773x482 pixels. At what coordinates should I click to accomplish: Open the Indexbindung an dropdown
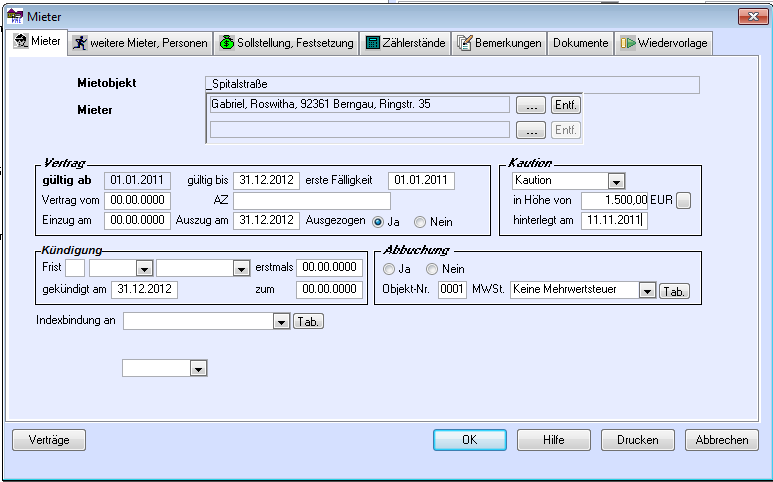coord(280,321)
